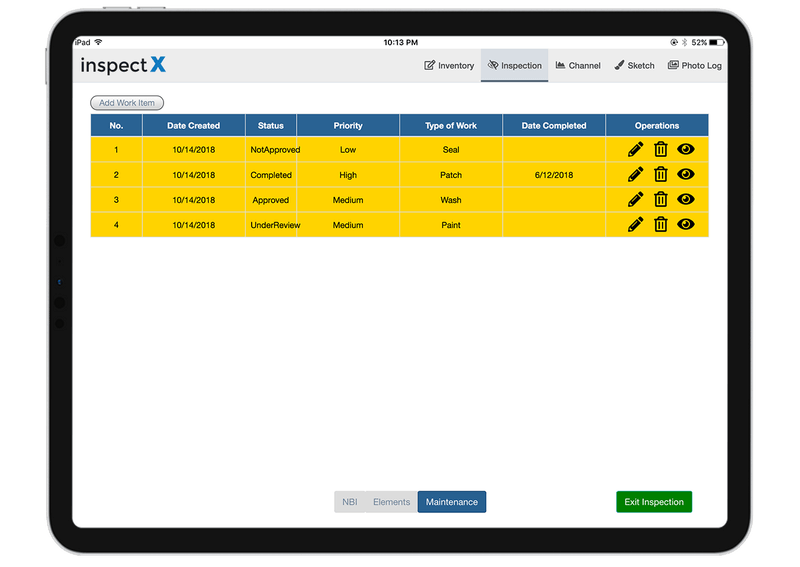This screenshot has width=800, height=567.
Task: Click the Patch work type cell
Action: [451, 175]
